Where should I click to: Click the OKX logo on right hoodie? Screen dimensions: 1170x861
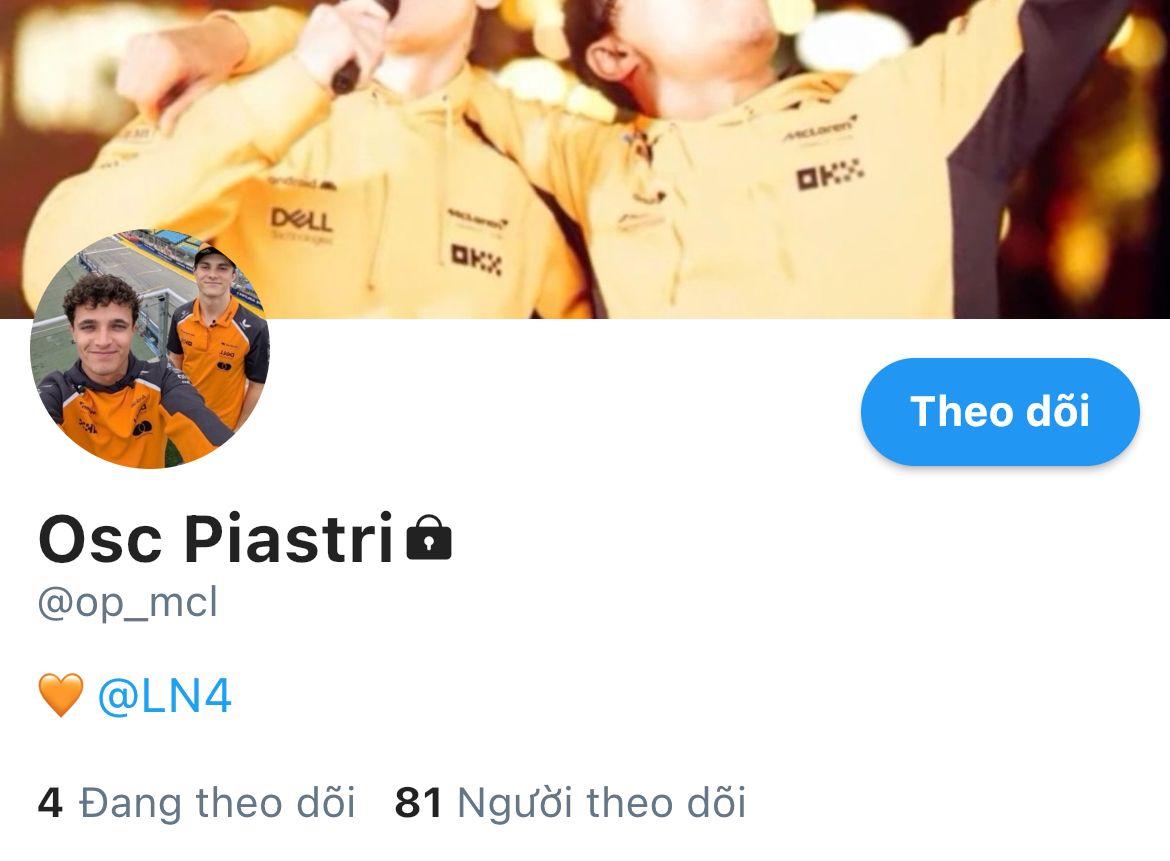pyautogui.click(x=830, y=174)
